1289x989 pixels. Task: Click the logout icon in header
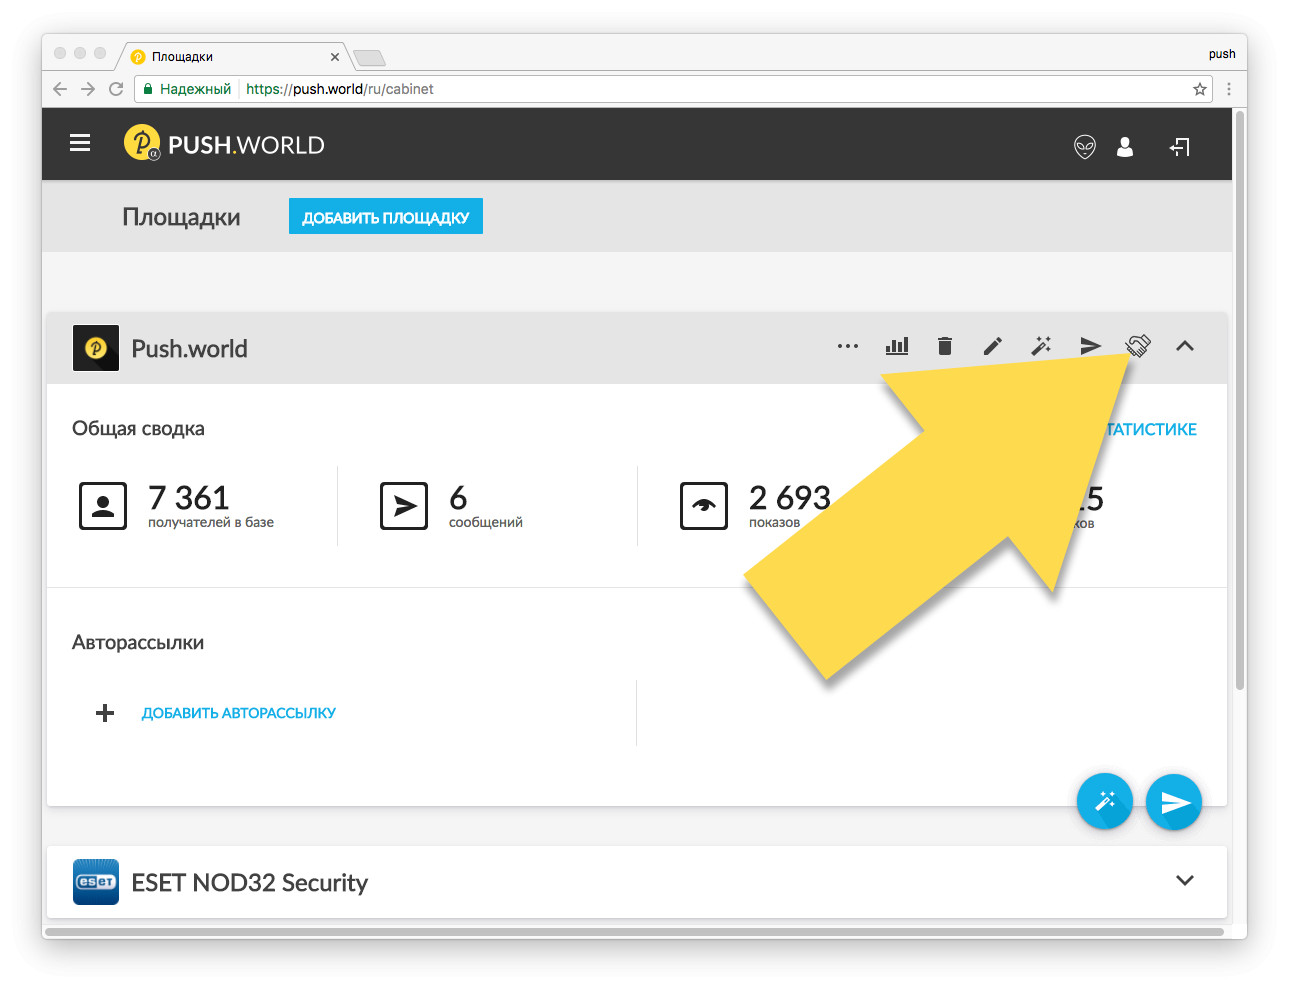click(1180, 147)
